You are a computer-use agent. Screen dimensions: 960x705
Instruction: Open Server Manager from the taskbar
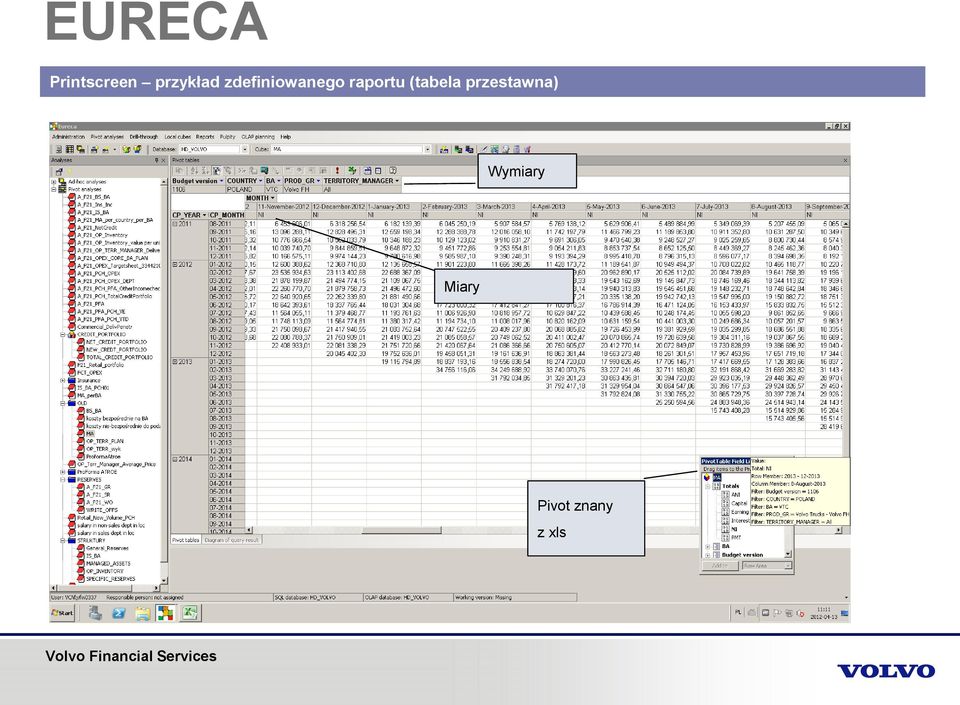point(95,613)
